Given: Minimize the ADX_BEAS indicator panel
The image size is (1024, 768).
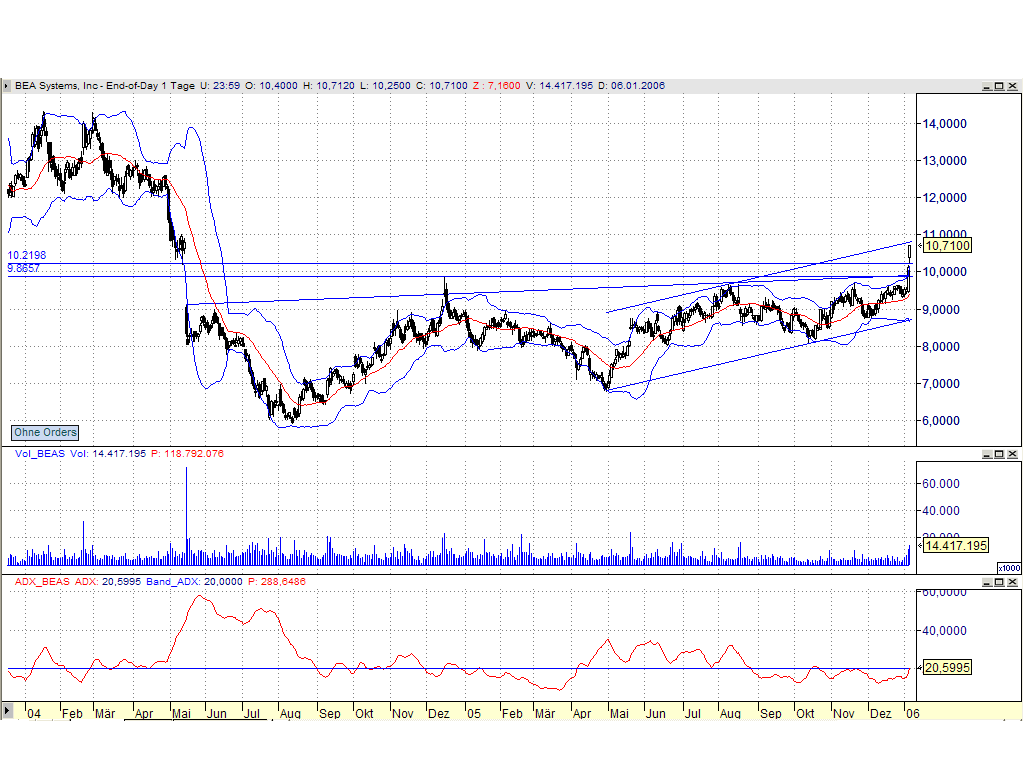Looking at the screenshot, I should pos(987,581).
